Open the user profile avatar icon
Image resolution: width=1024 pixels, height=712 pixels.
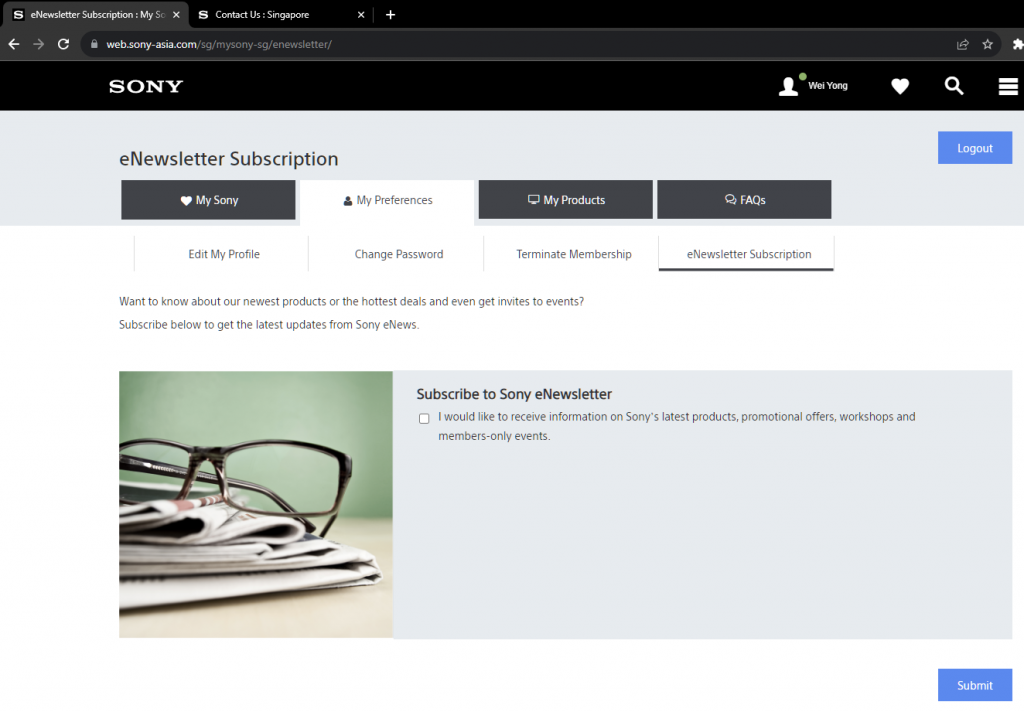point(789,86)
